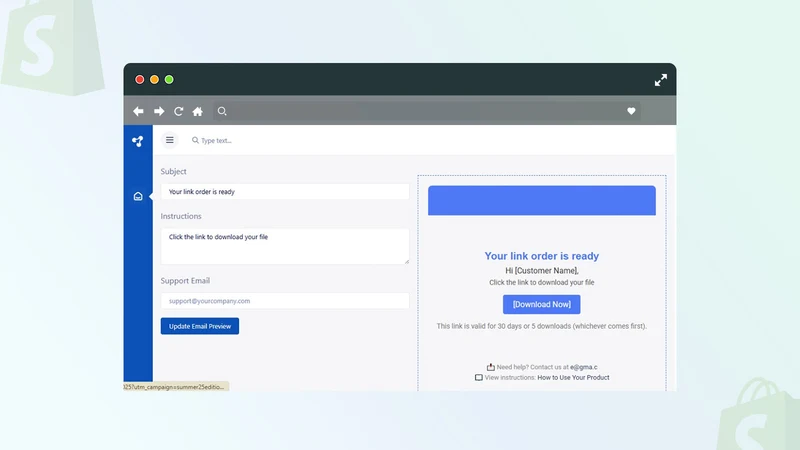Click the support email address link in preview
This screenshot has height=450, width=800.
point(584,367)
